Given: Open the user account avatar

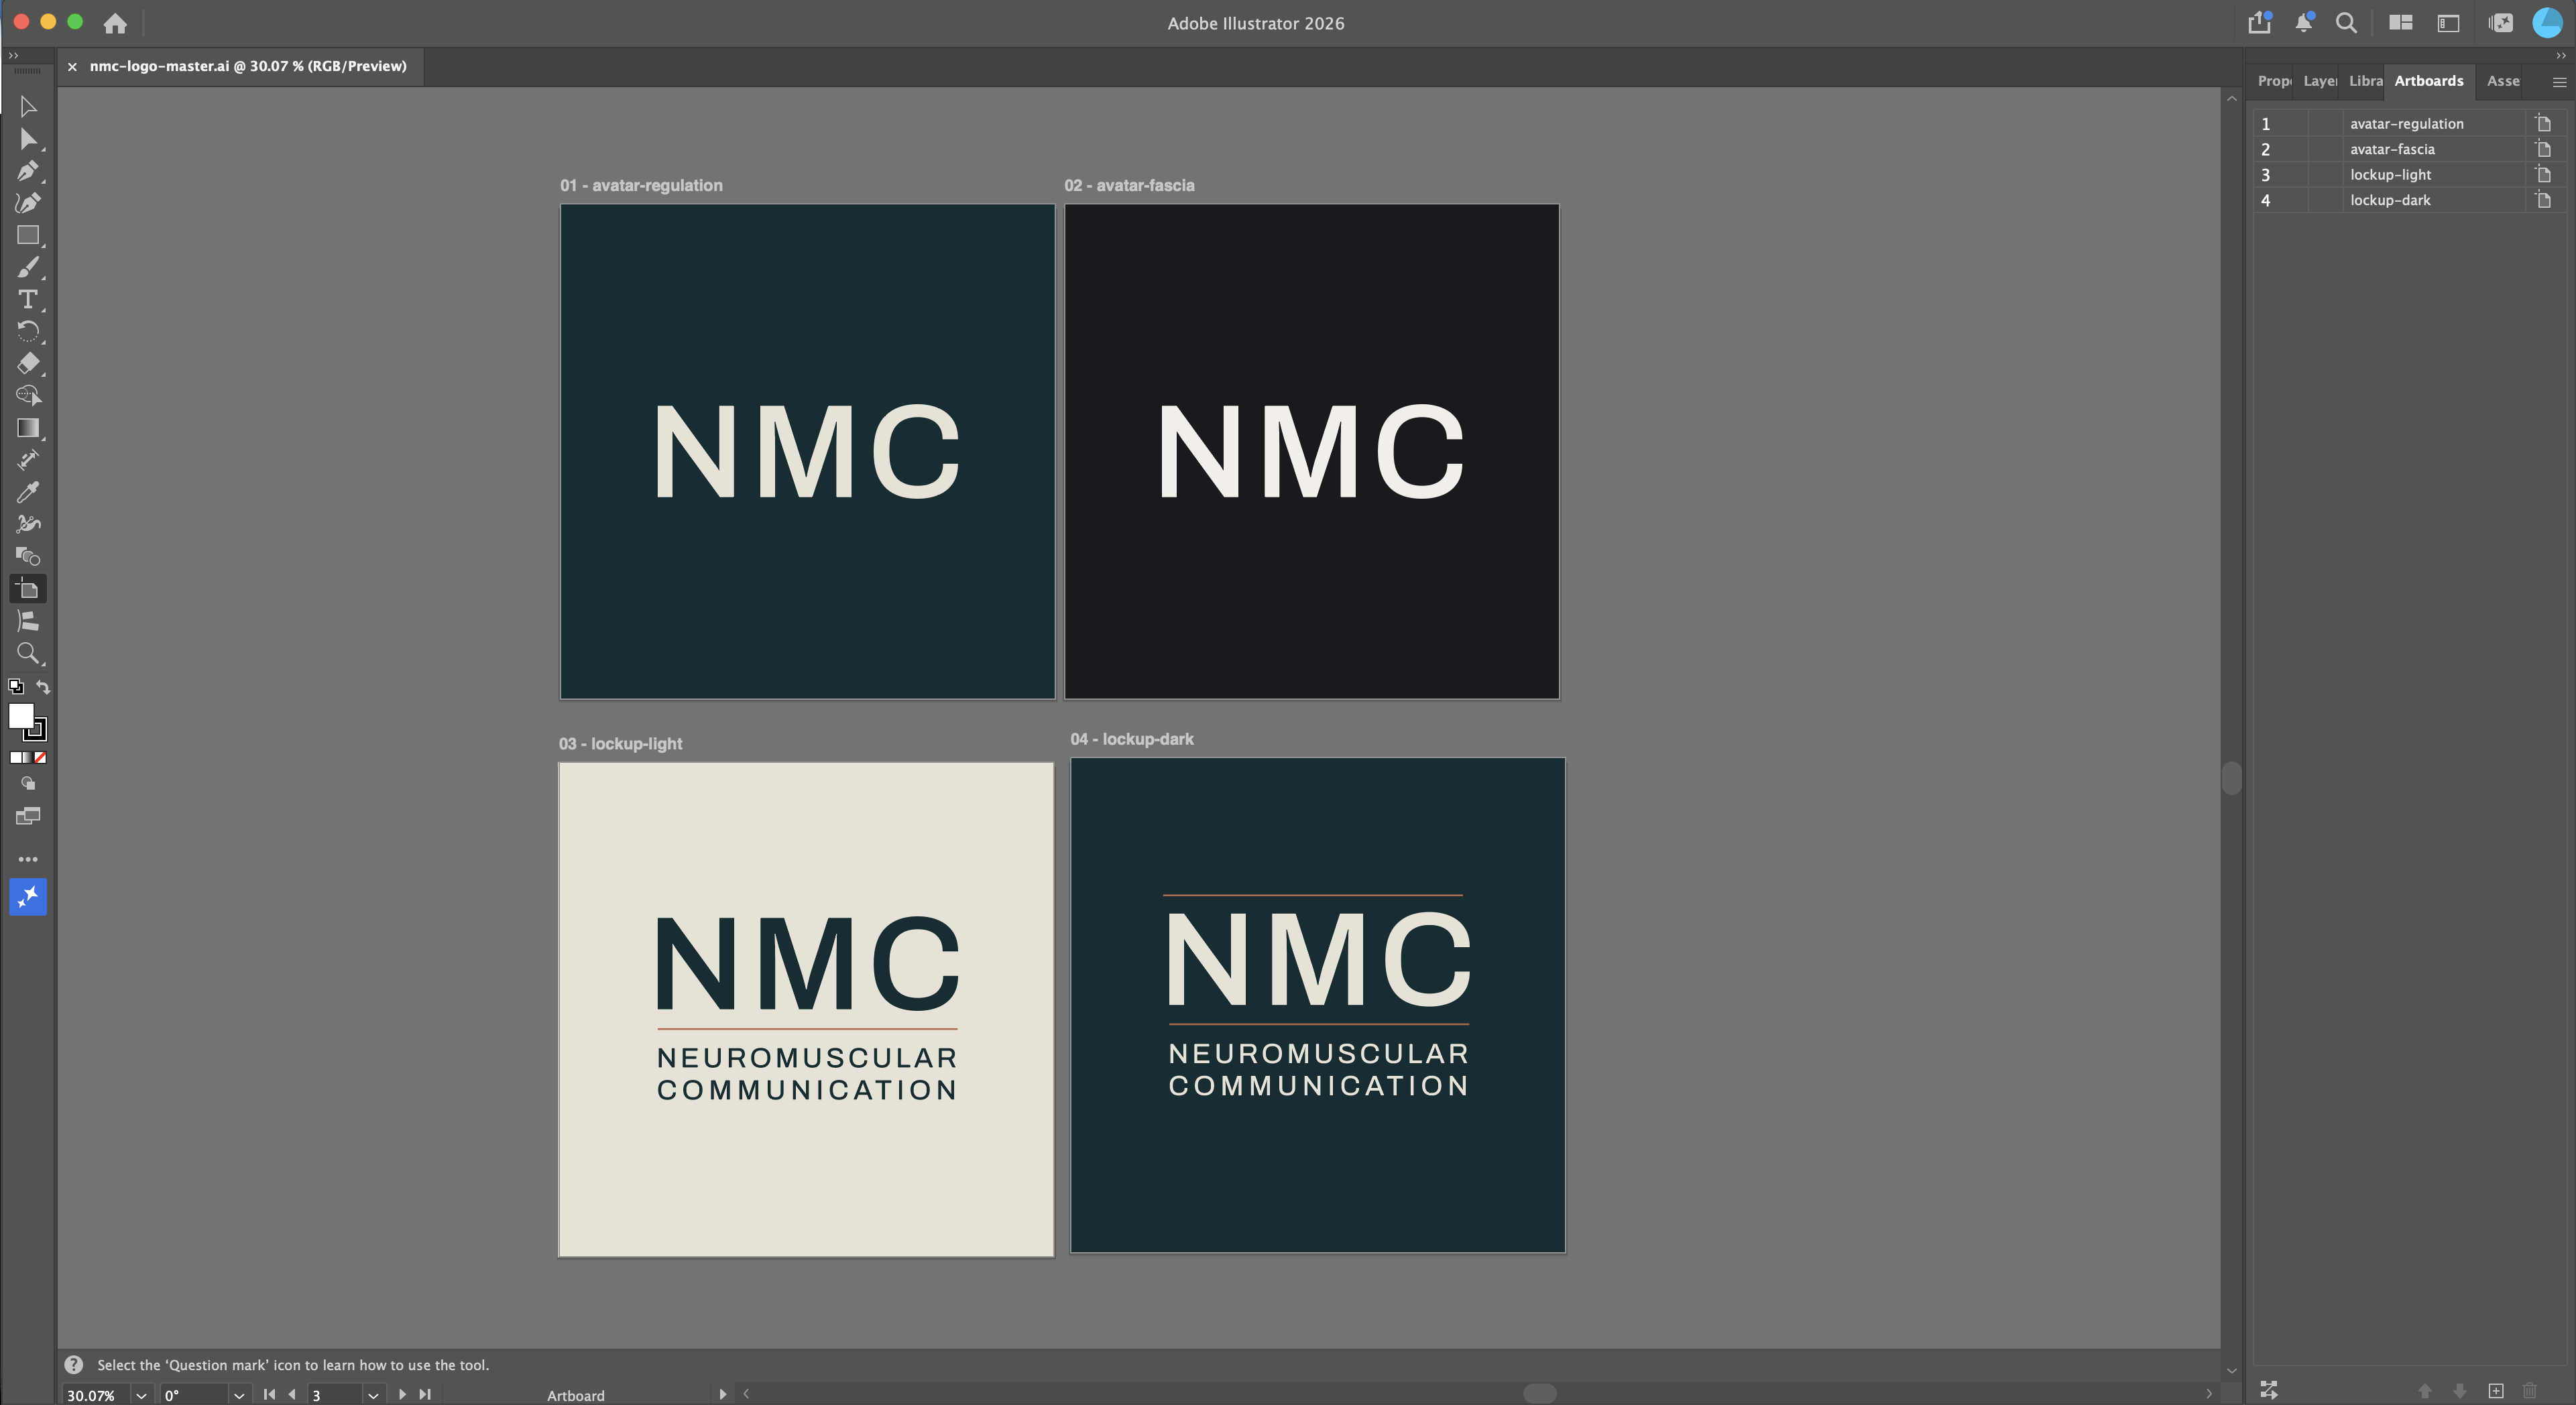Looking at the screenshot, I should pyautogui.click(x=2547, y=23).
